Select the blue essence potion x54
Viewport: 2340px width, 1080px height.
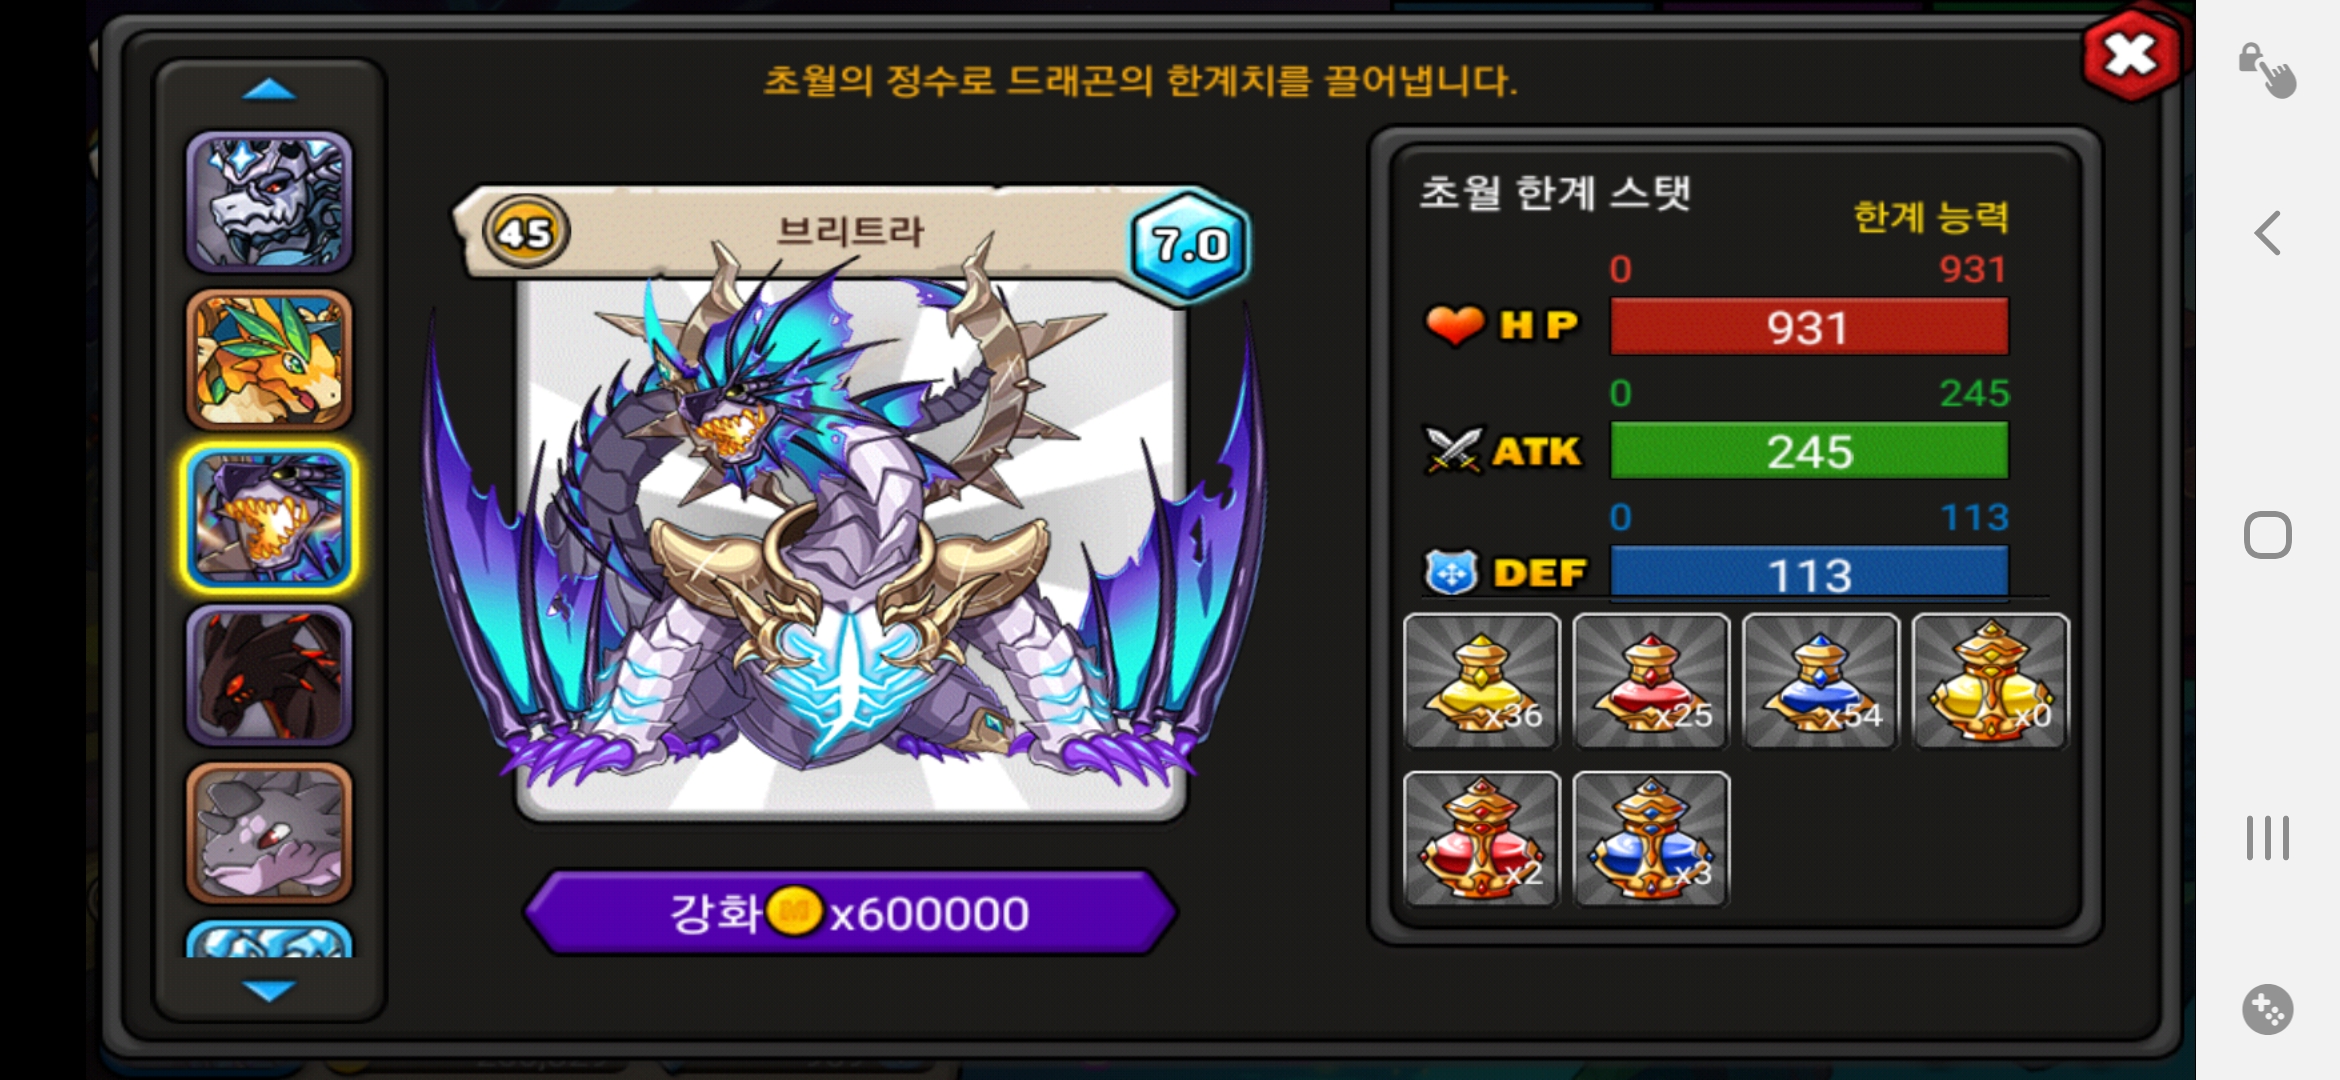point(1820,681)
